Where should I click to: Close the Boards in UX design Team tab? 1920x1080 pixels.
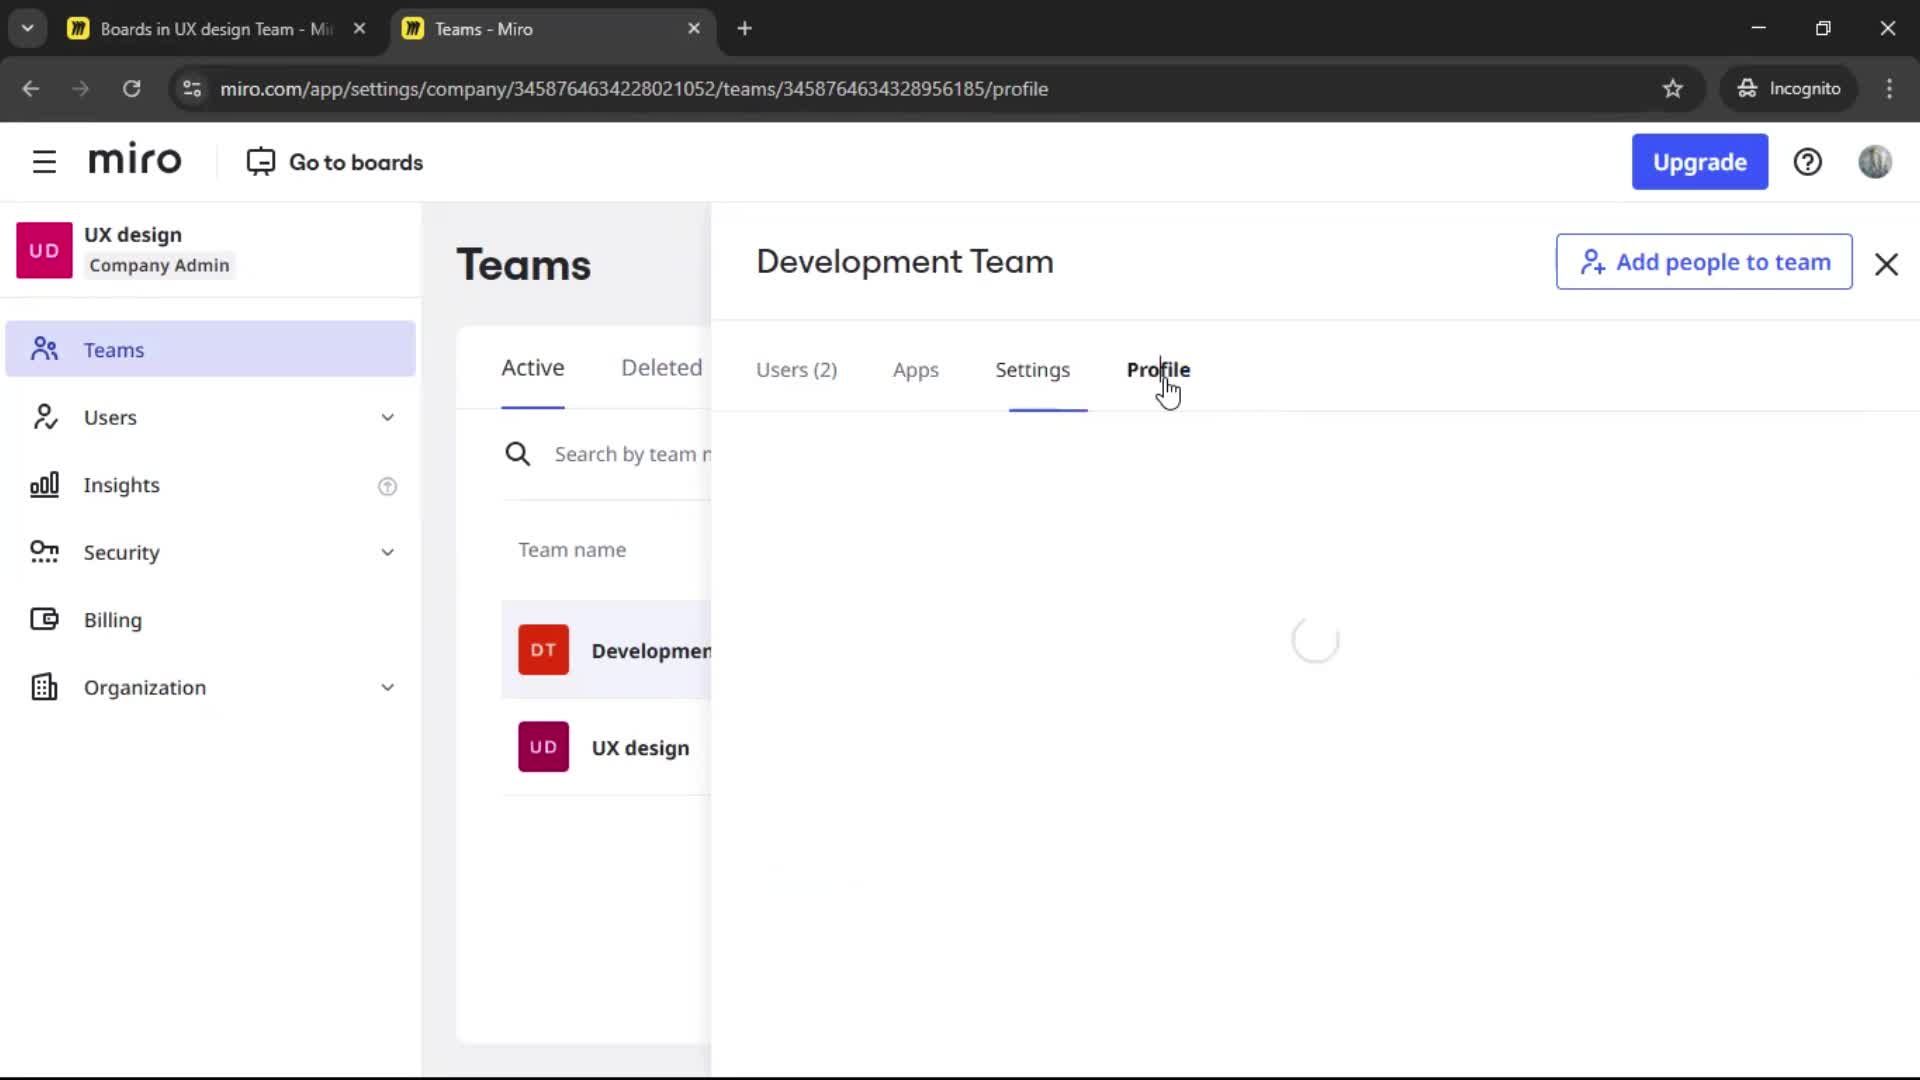point(359,29)
